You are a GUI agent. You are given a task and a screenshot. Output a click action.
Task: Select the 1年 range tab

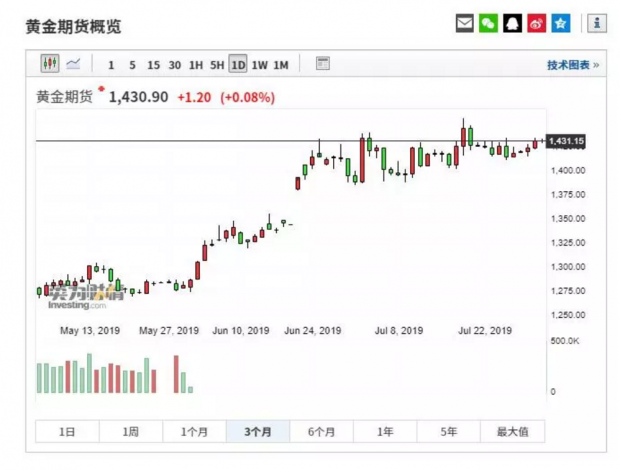pos(385,431)
